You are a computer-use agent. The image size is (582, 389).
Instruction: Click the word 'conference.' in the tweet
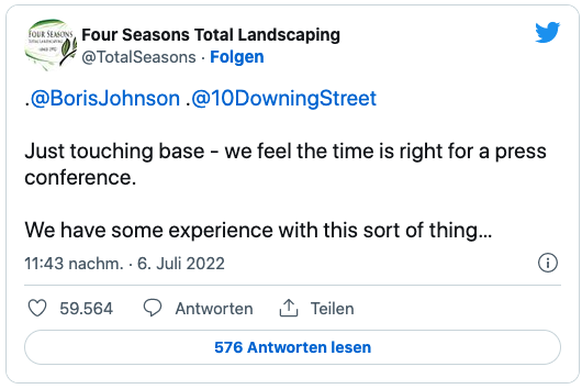click(81, 177)
